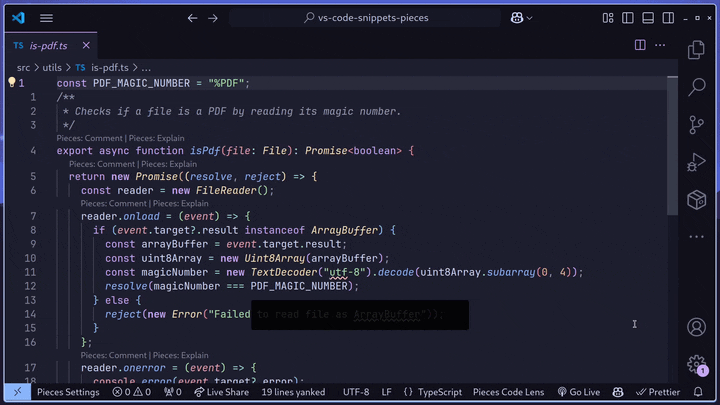Toggle the bottom panel visibility

pos(648,18)
